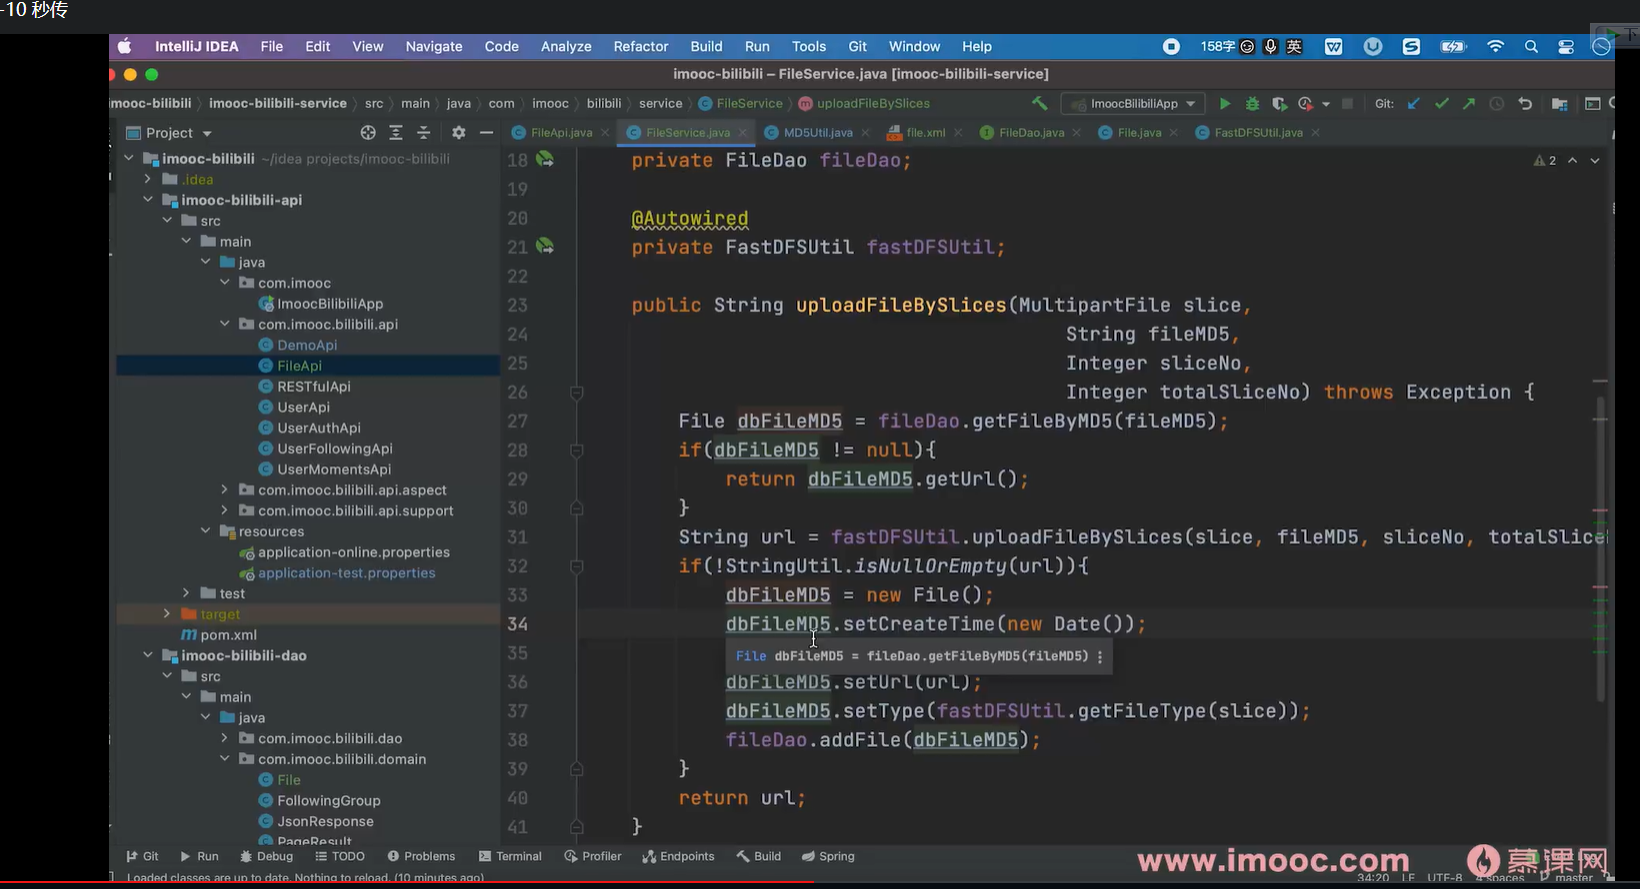Run ImoocBilibiliApp with the green play button

[x=1224, y=104]
